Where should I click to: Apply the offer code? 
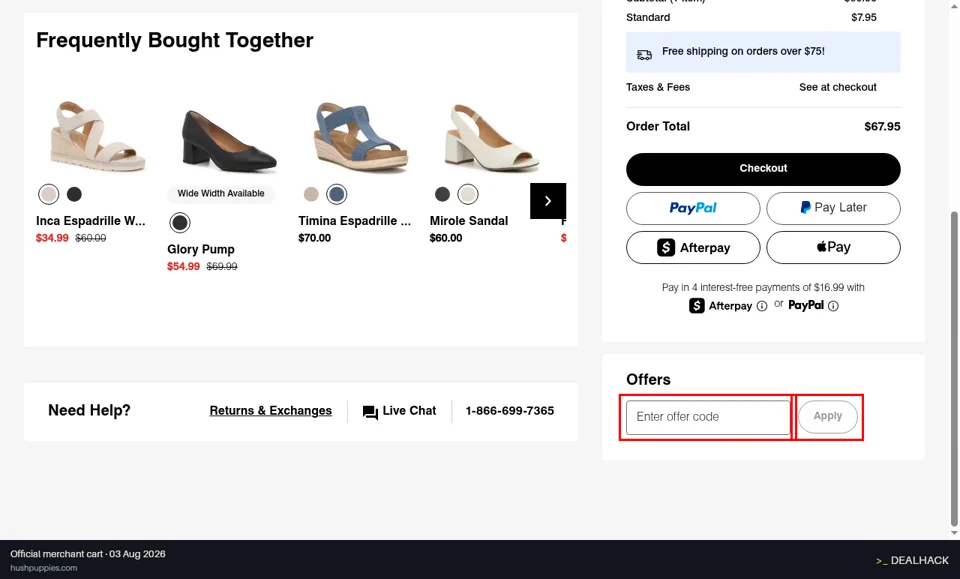click(x=828, y=416)
